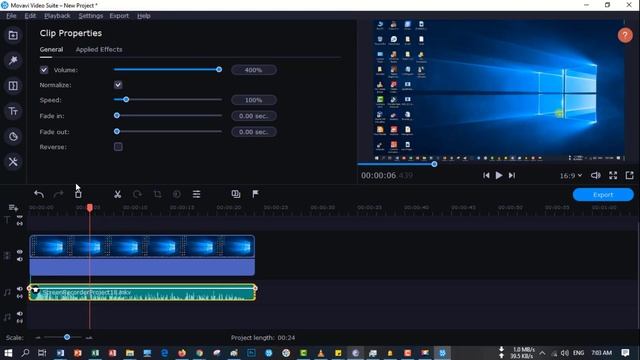The width and height of the screenshot is (640, 360).
Task: Open the Windows Start button
Action: click(x=8, y=353)
